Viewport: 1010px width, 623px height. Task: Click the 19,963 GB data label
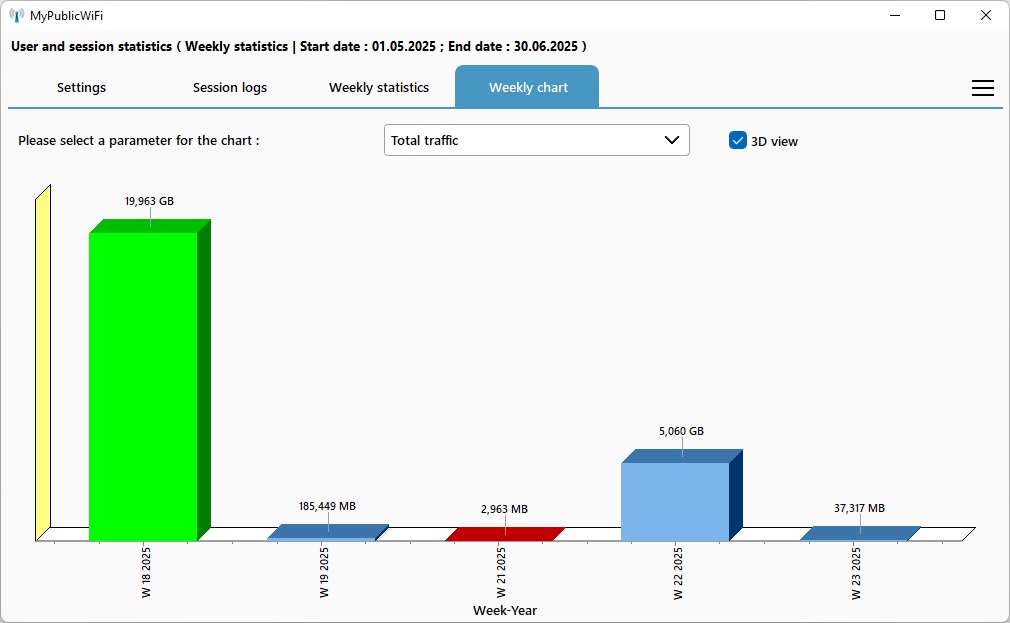pyautogui.click(x=149, y=201)
